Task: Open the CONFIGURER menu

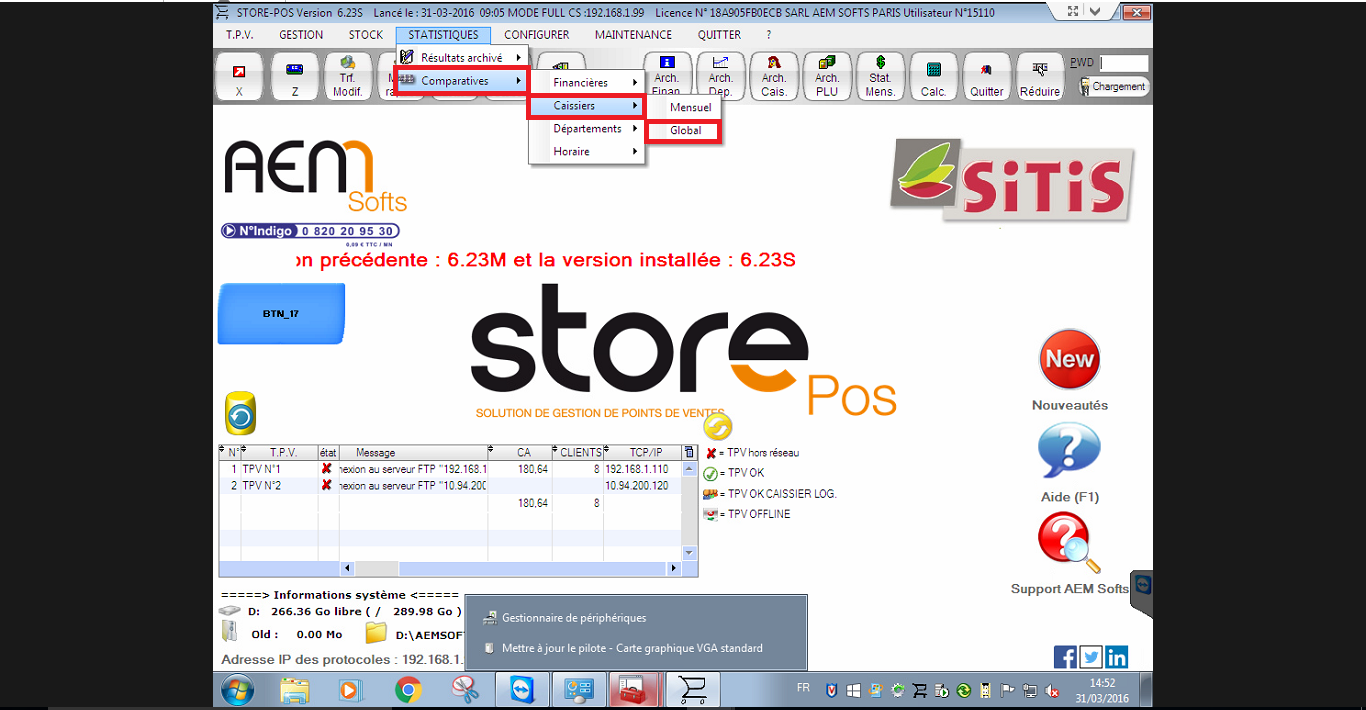Action: (x=536, y=35)
